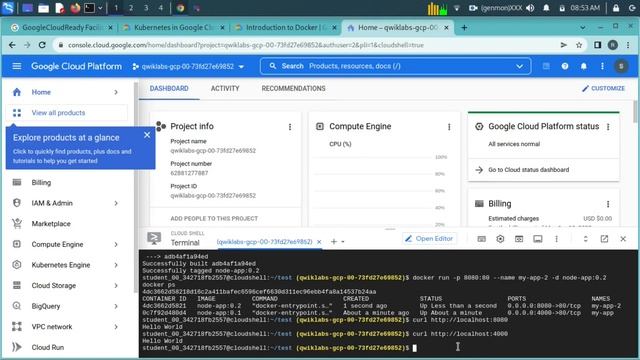The width and height of the screenshot is (640, 360).
Task: Expand VPC network submenu chevron
Action: (x=116, y=327)
